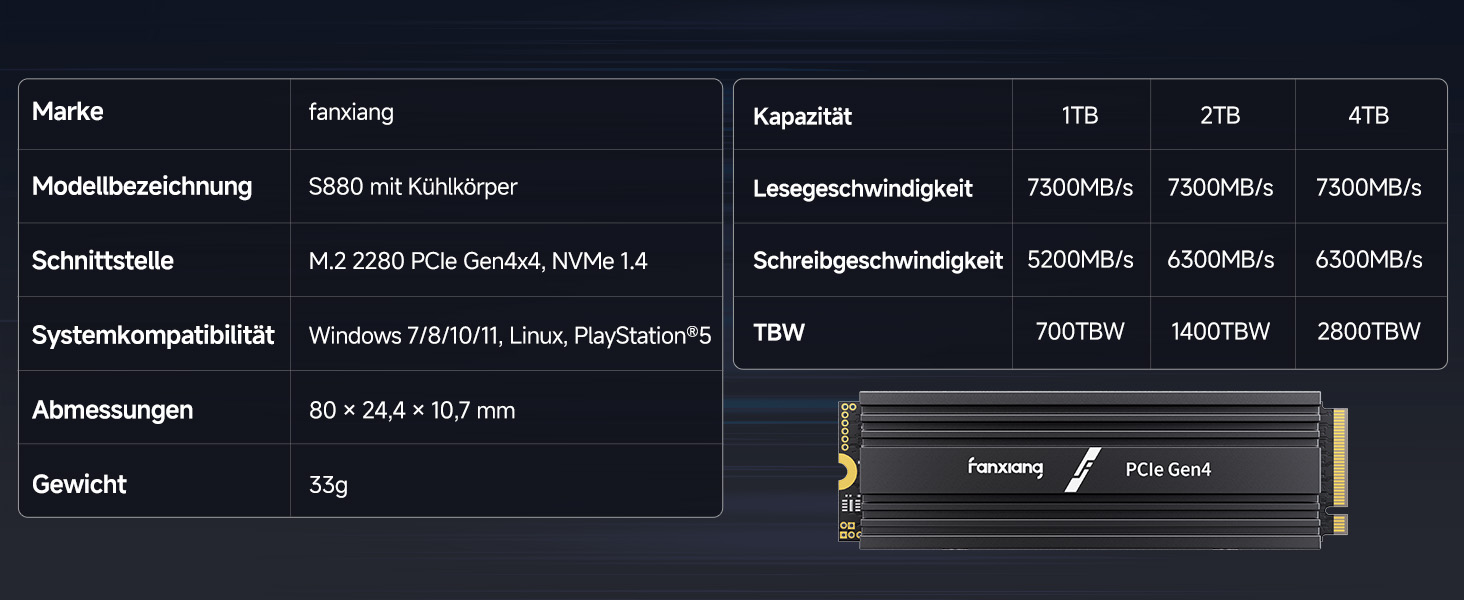Open the Schnittstelle specification entry
The width and height of the screenshot is (1464, 600).
101,260
